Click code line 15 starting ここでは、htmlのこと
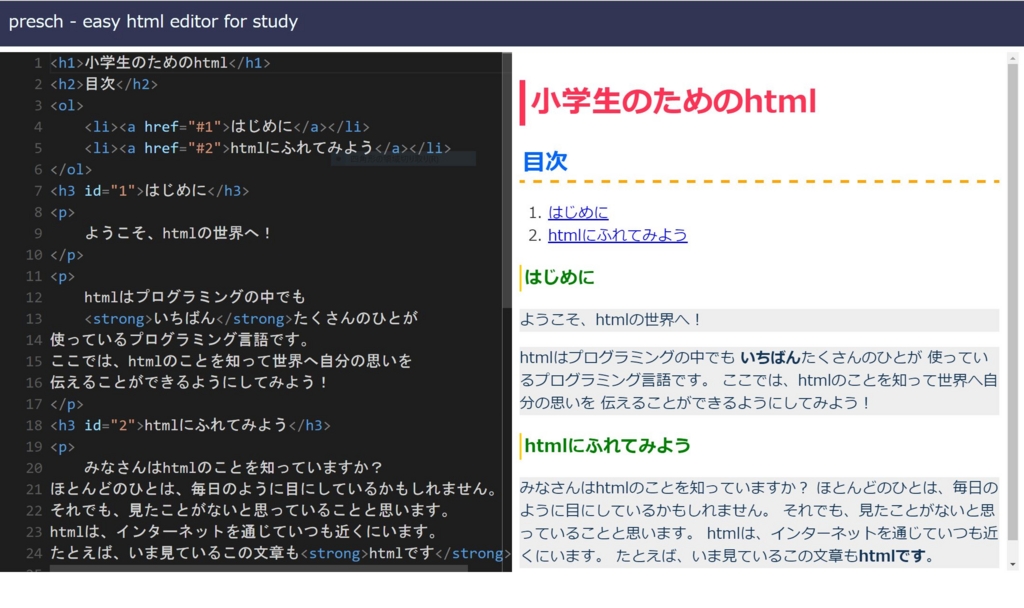1024x608 pixels. (x=231, y=361)
